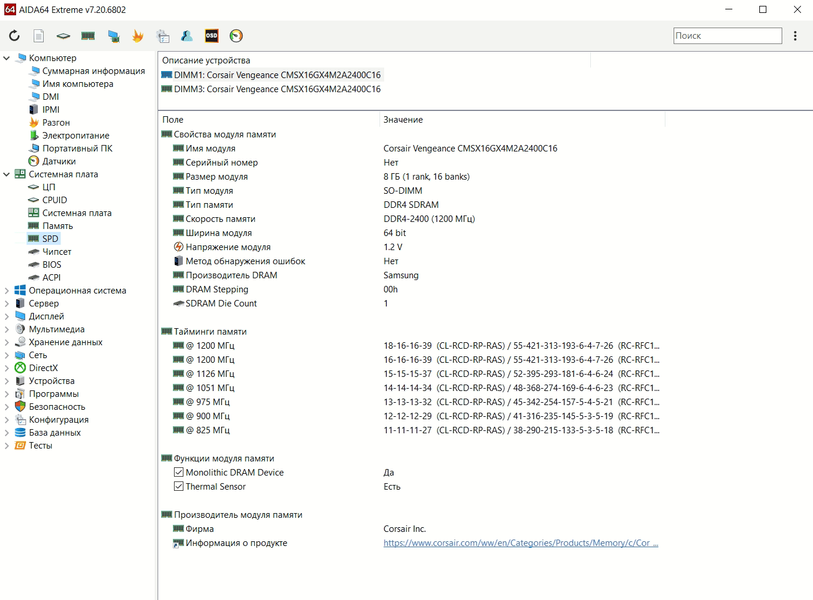Open the Чипсет tree item

pos(57,252)
